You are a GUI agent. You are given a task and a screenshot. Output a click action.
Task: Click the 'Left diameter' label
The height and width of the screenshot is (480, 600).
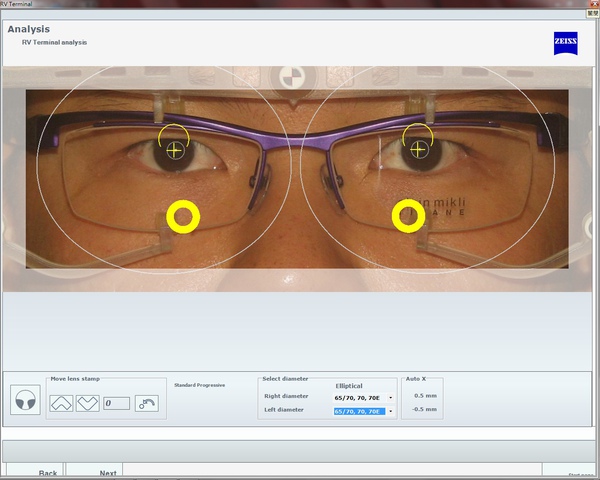point(284,410)
